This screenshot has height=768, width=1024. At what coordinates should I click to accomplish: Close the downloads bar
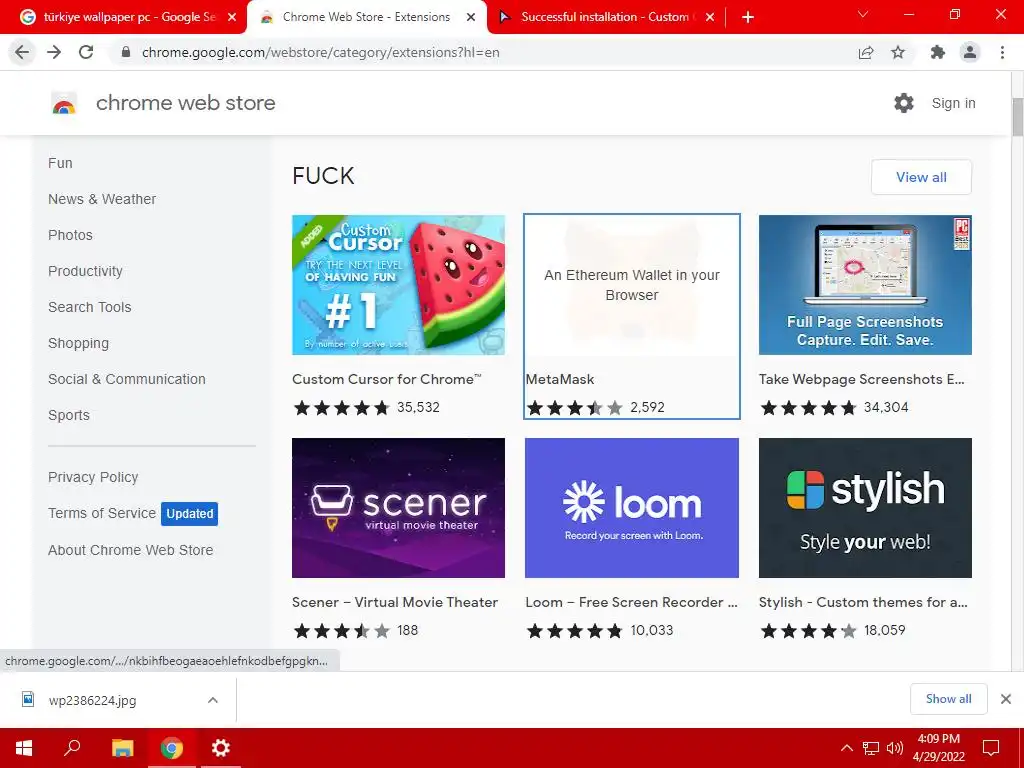1006,699
